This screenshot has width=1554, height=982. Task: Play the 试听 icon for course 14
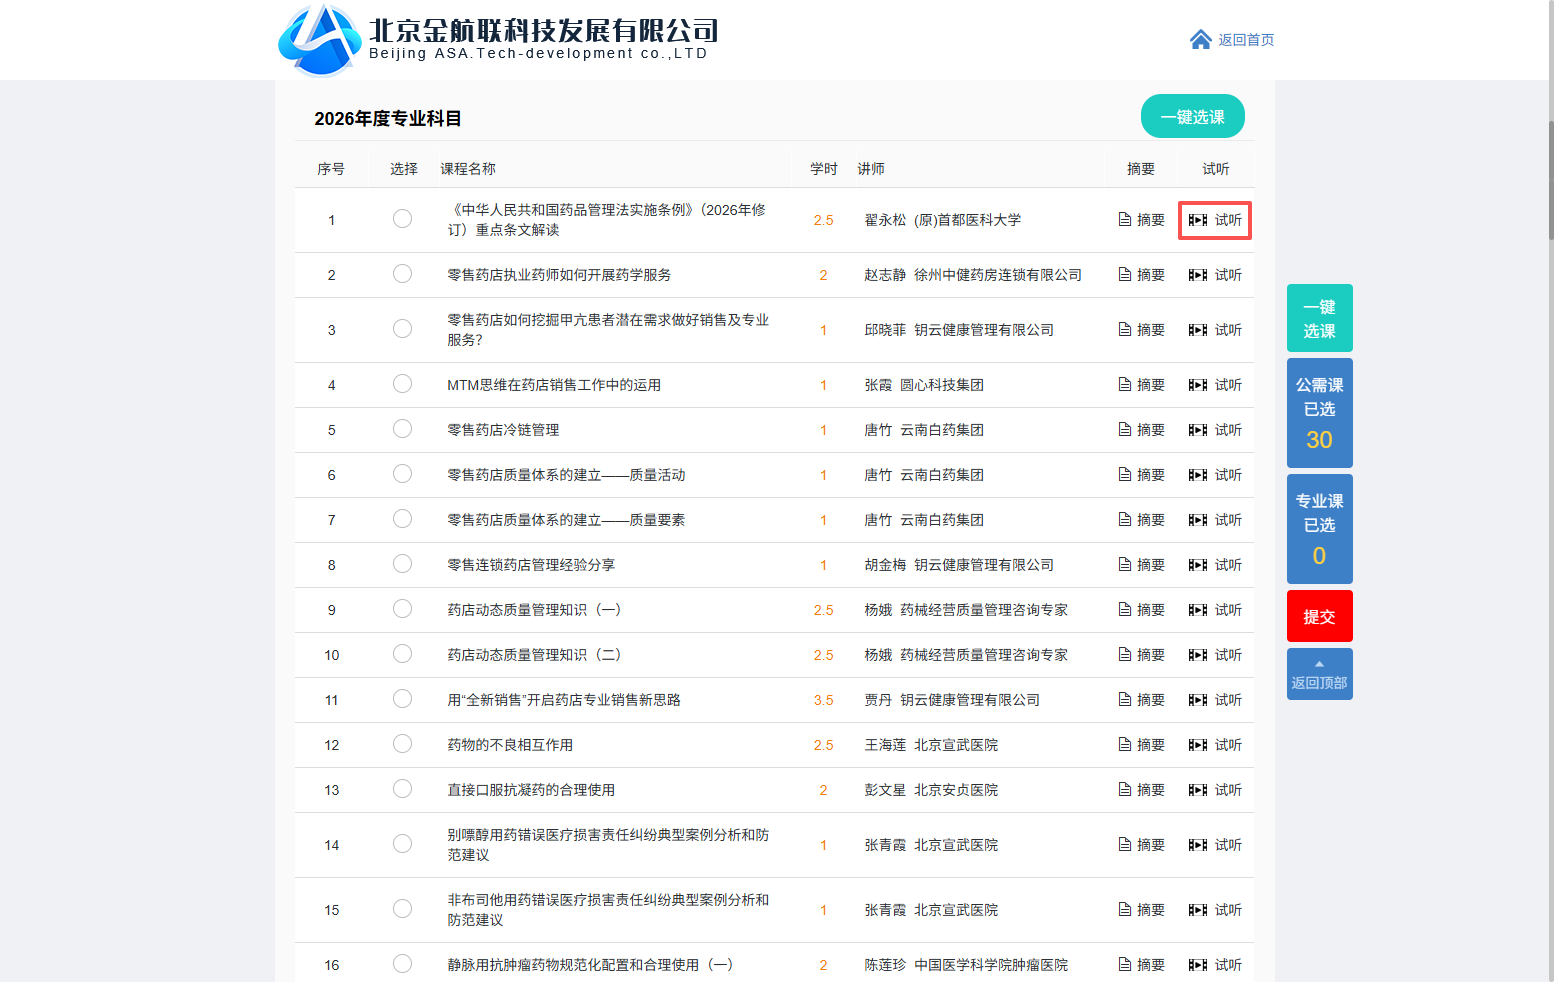1198,845
